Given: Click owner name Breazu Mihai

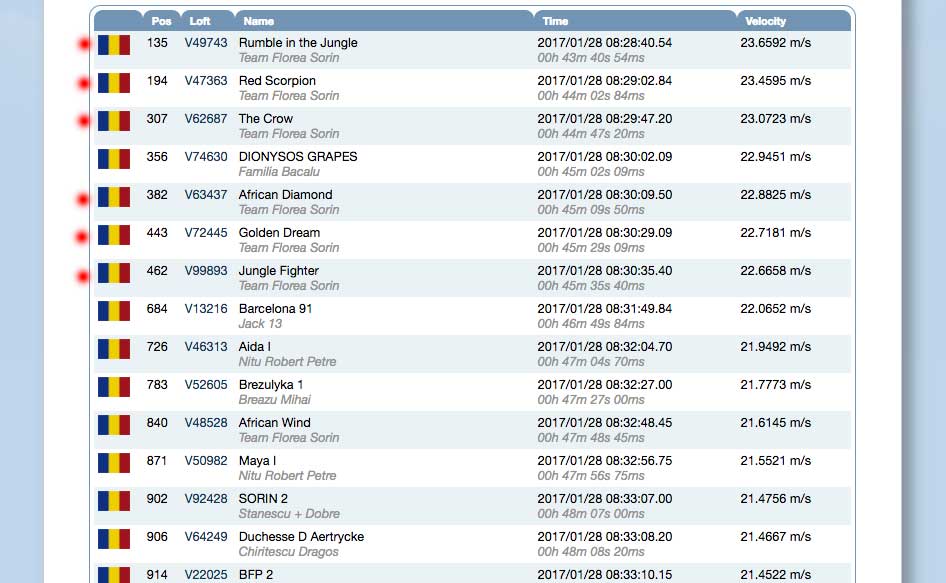Looking at the screenshot, I should [275, 400].
